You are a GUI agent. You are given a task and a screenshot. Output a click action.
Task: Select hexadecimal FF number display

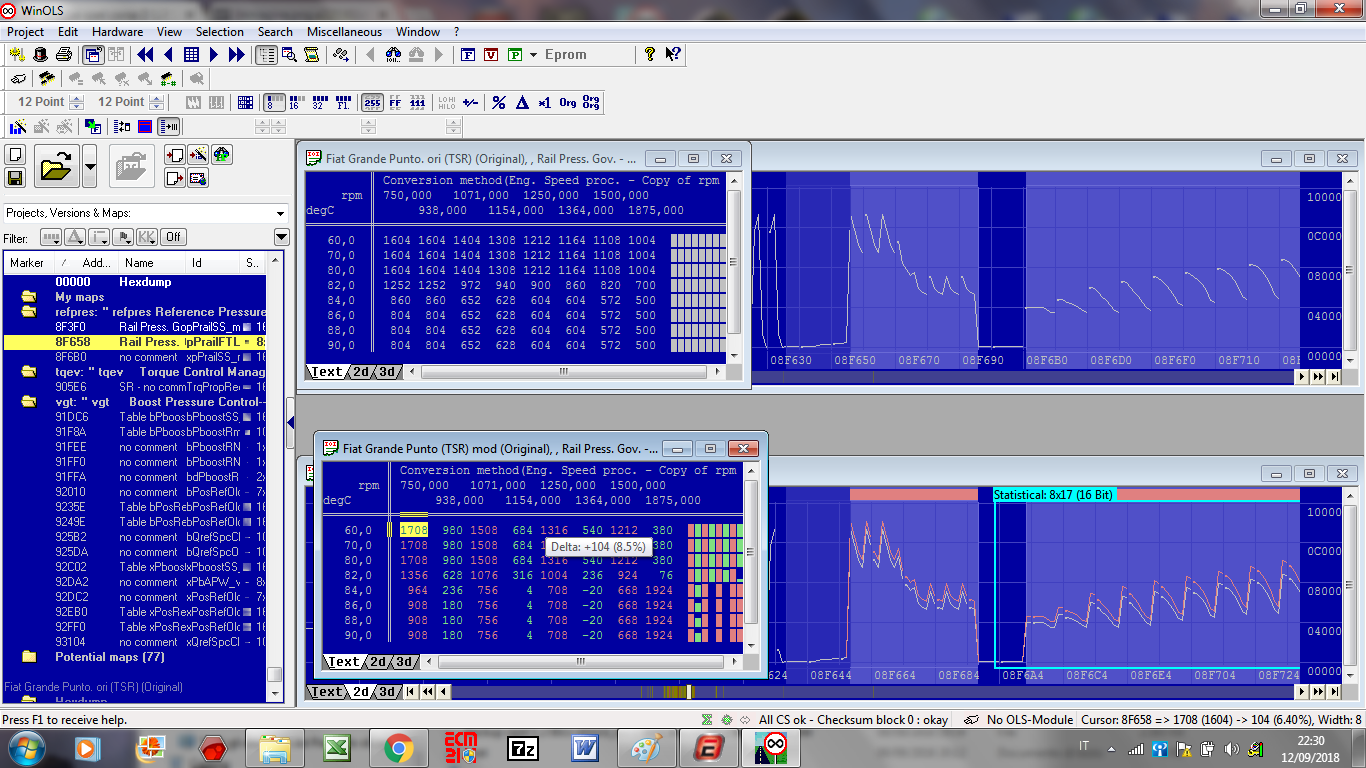pyautogui.click(x=395, y=102)
